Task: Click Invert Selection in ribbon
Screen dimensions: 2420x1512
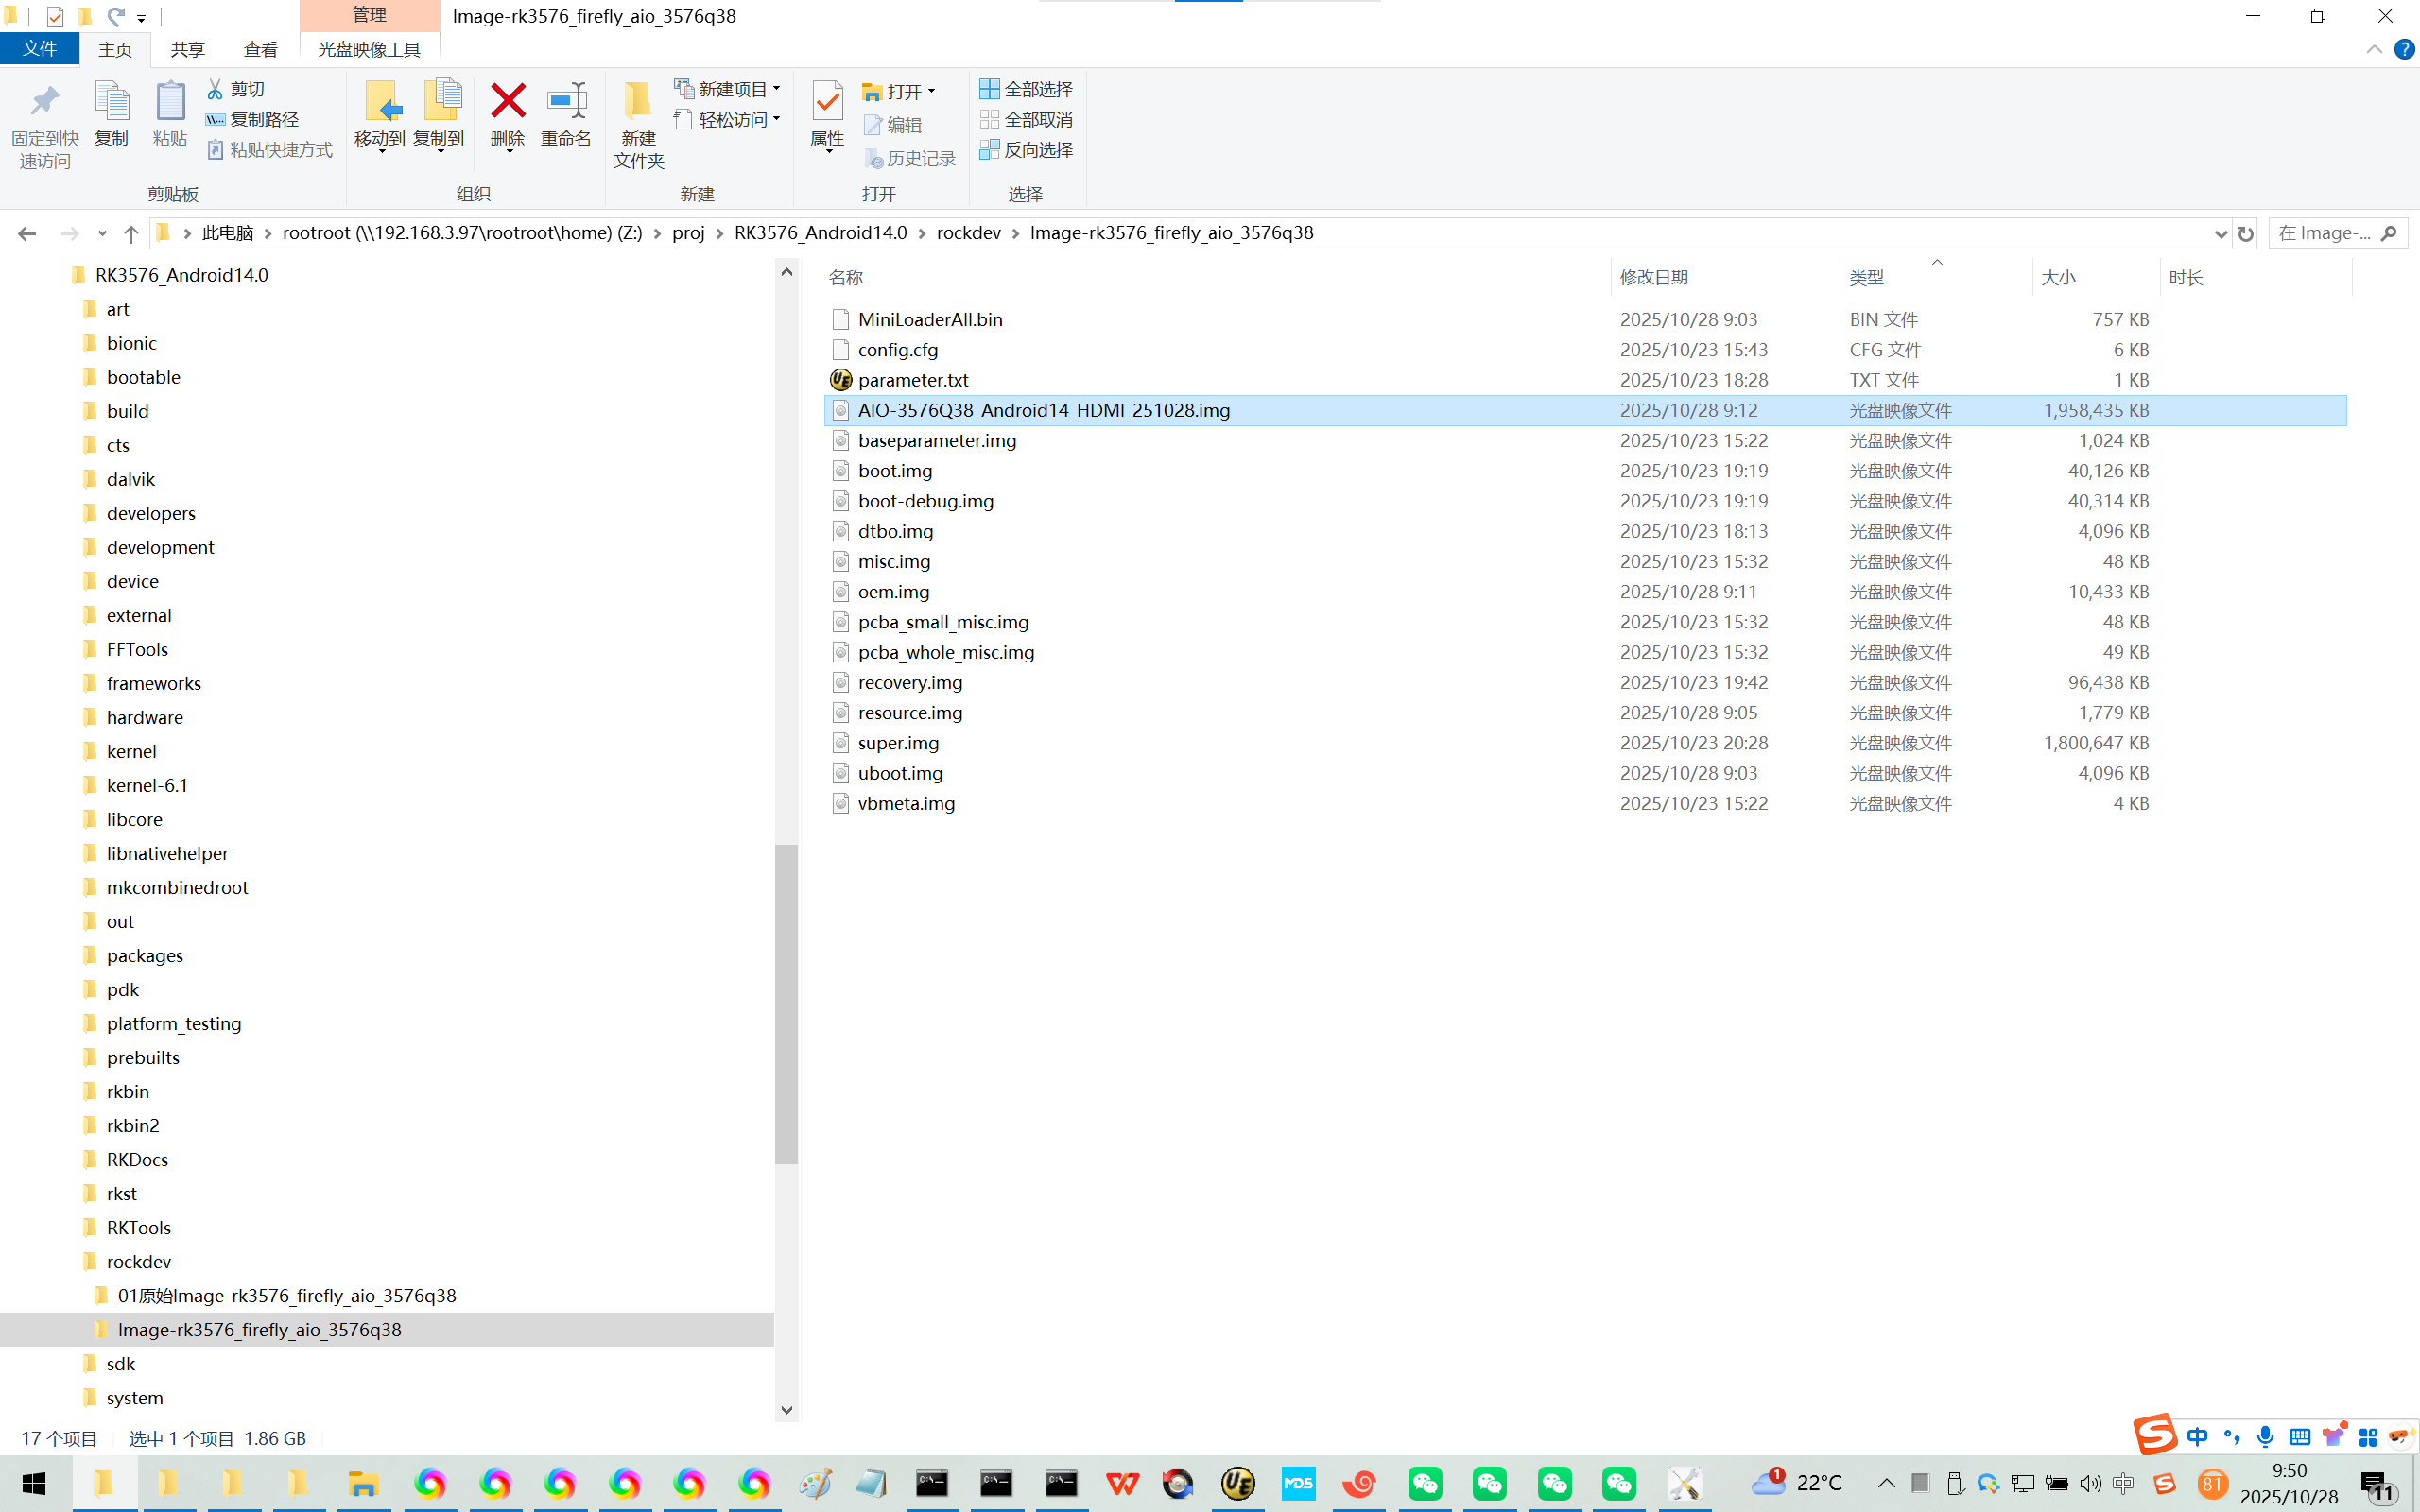Action: (1026, 150)
